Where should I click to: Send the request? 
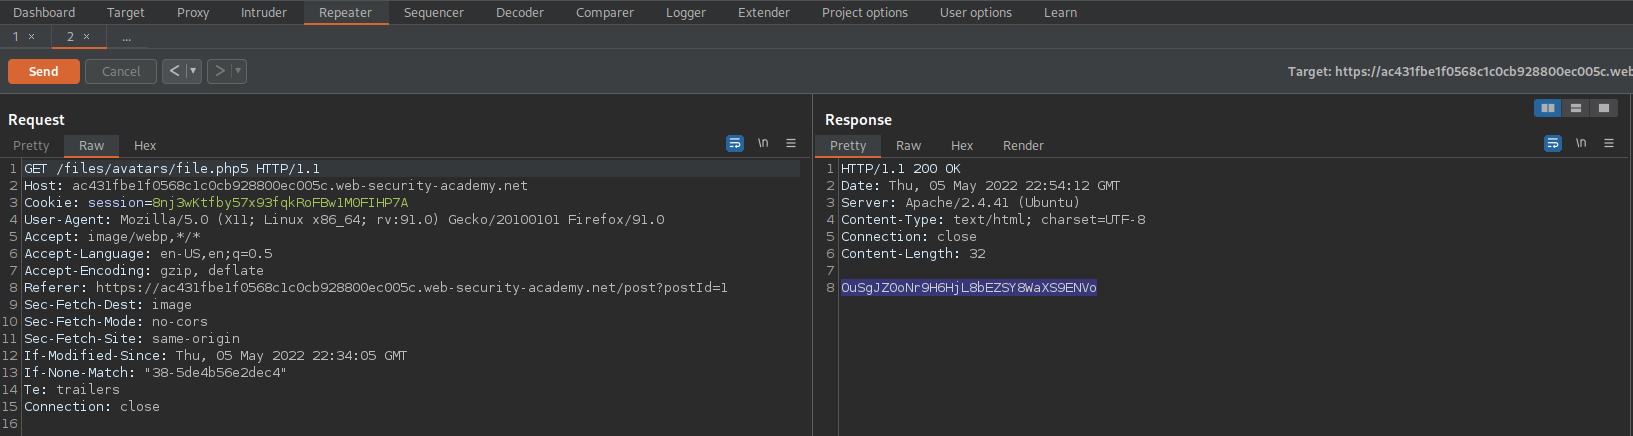[43, 71]
